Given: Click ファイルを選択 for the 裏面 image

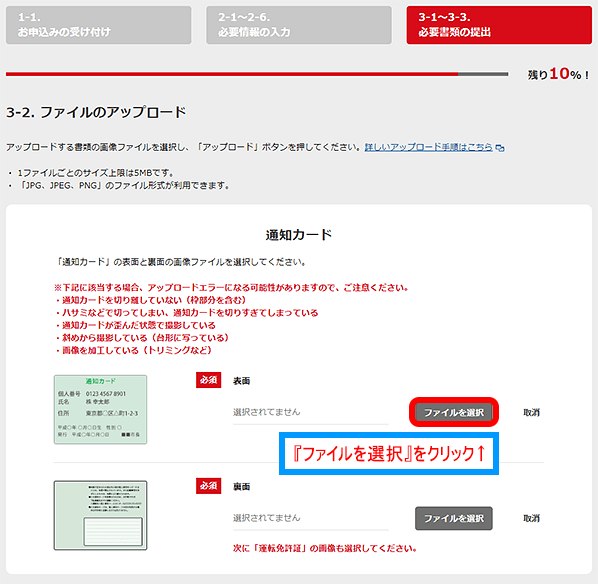Looking at the screenshot, I should pos(454,518).
